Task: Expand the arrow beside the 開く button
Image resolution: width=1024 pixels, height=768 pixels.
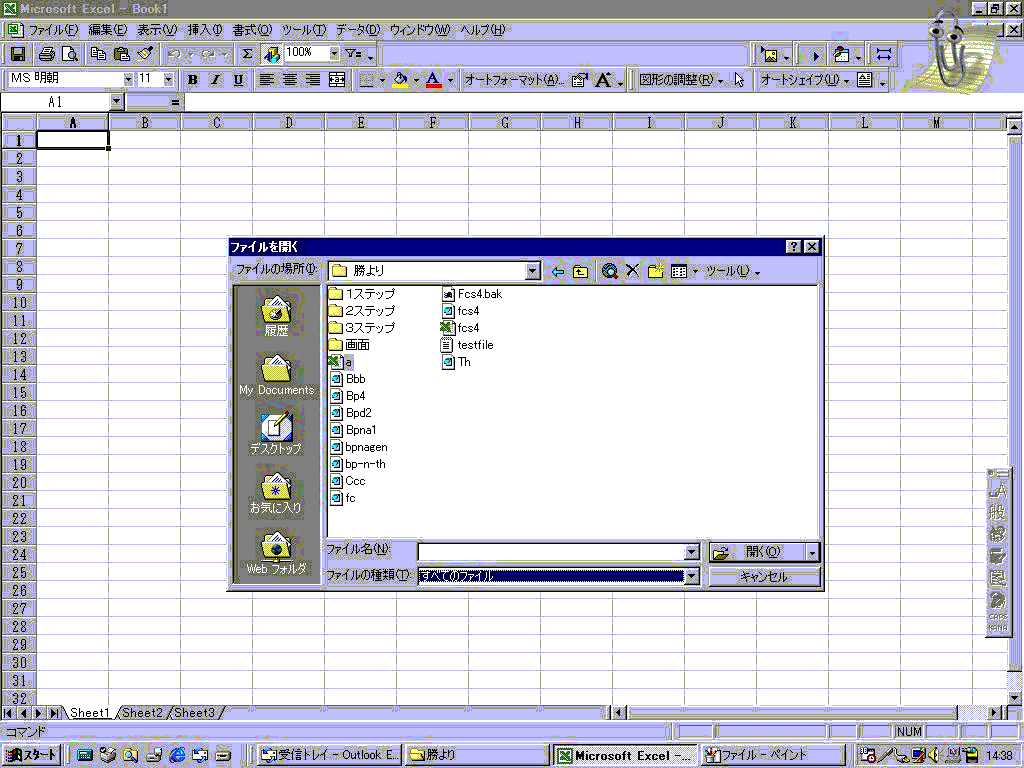Action: click(x=812, y=553)
